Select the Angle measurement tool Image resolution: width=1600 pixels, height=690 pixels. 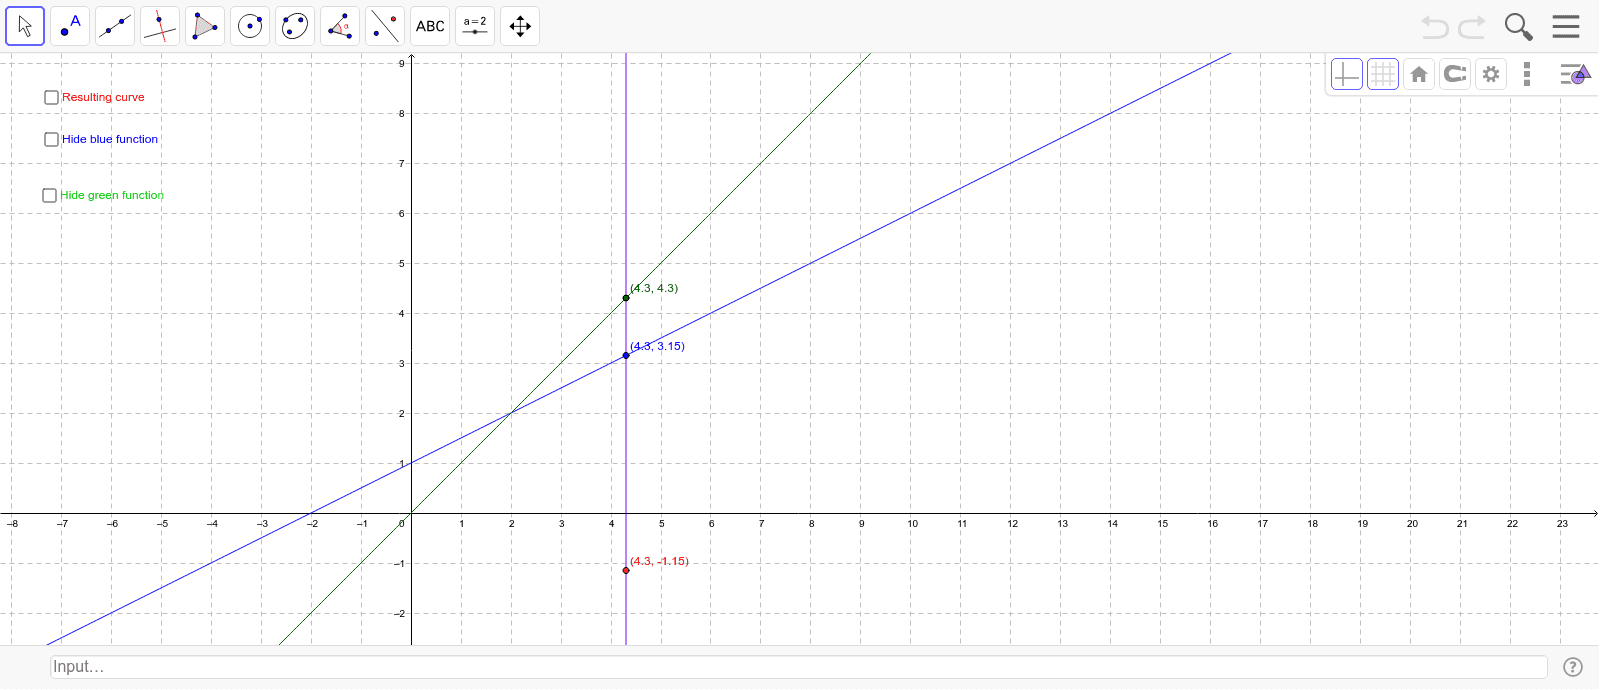(x=340, y=26)
